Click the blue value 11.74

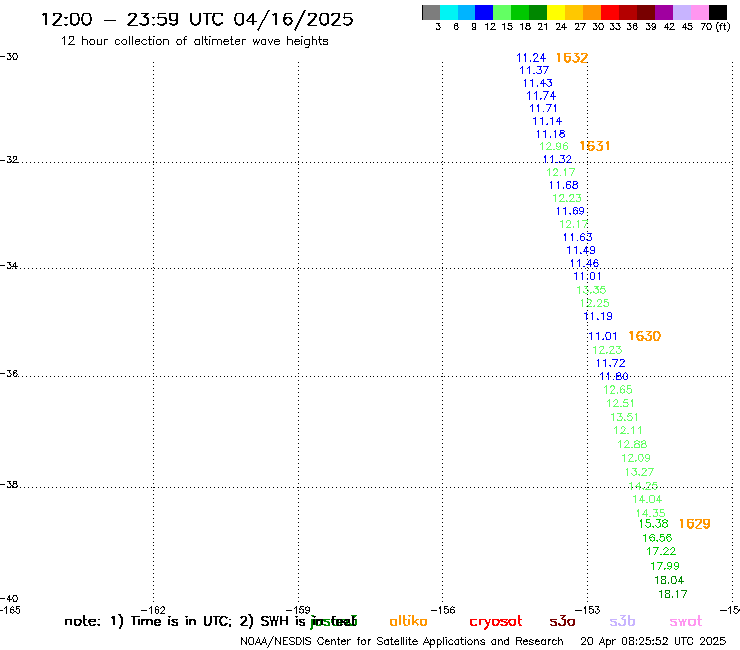(541, 96)
